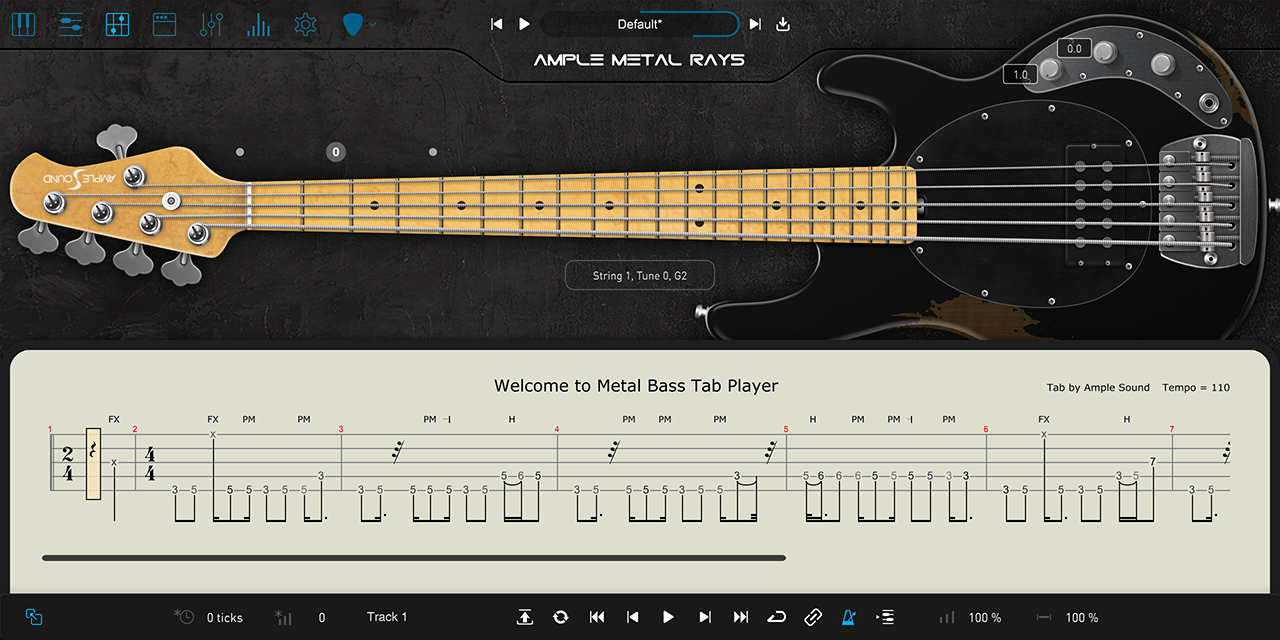The width and height of the screenshot is (1280, 640).
Task: Open the Track 1 selector
Action: click(387, 617)
